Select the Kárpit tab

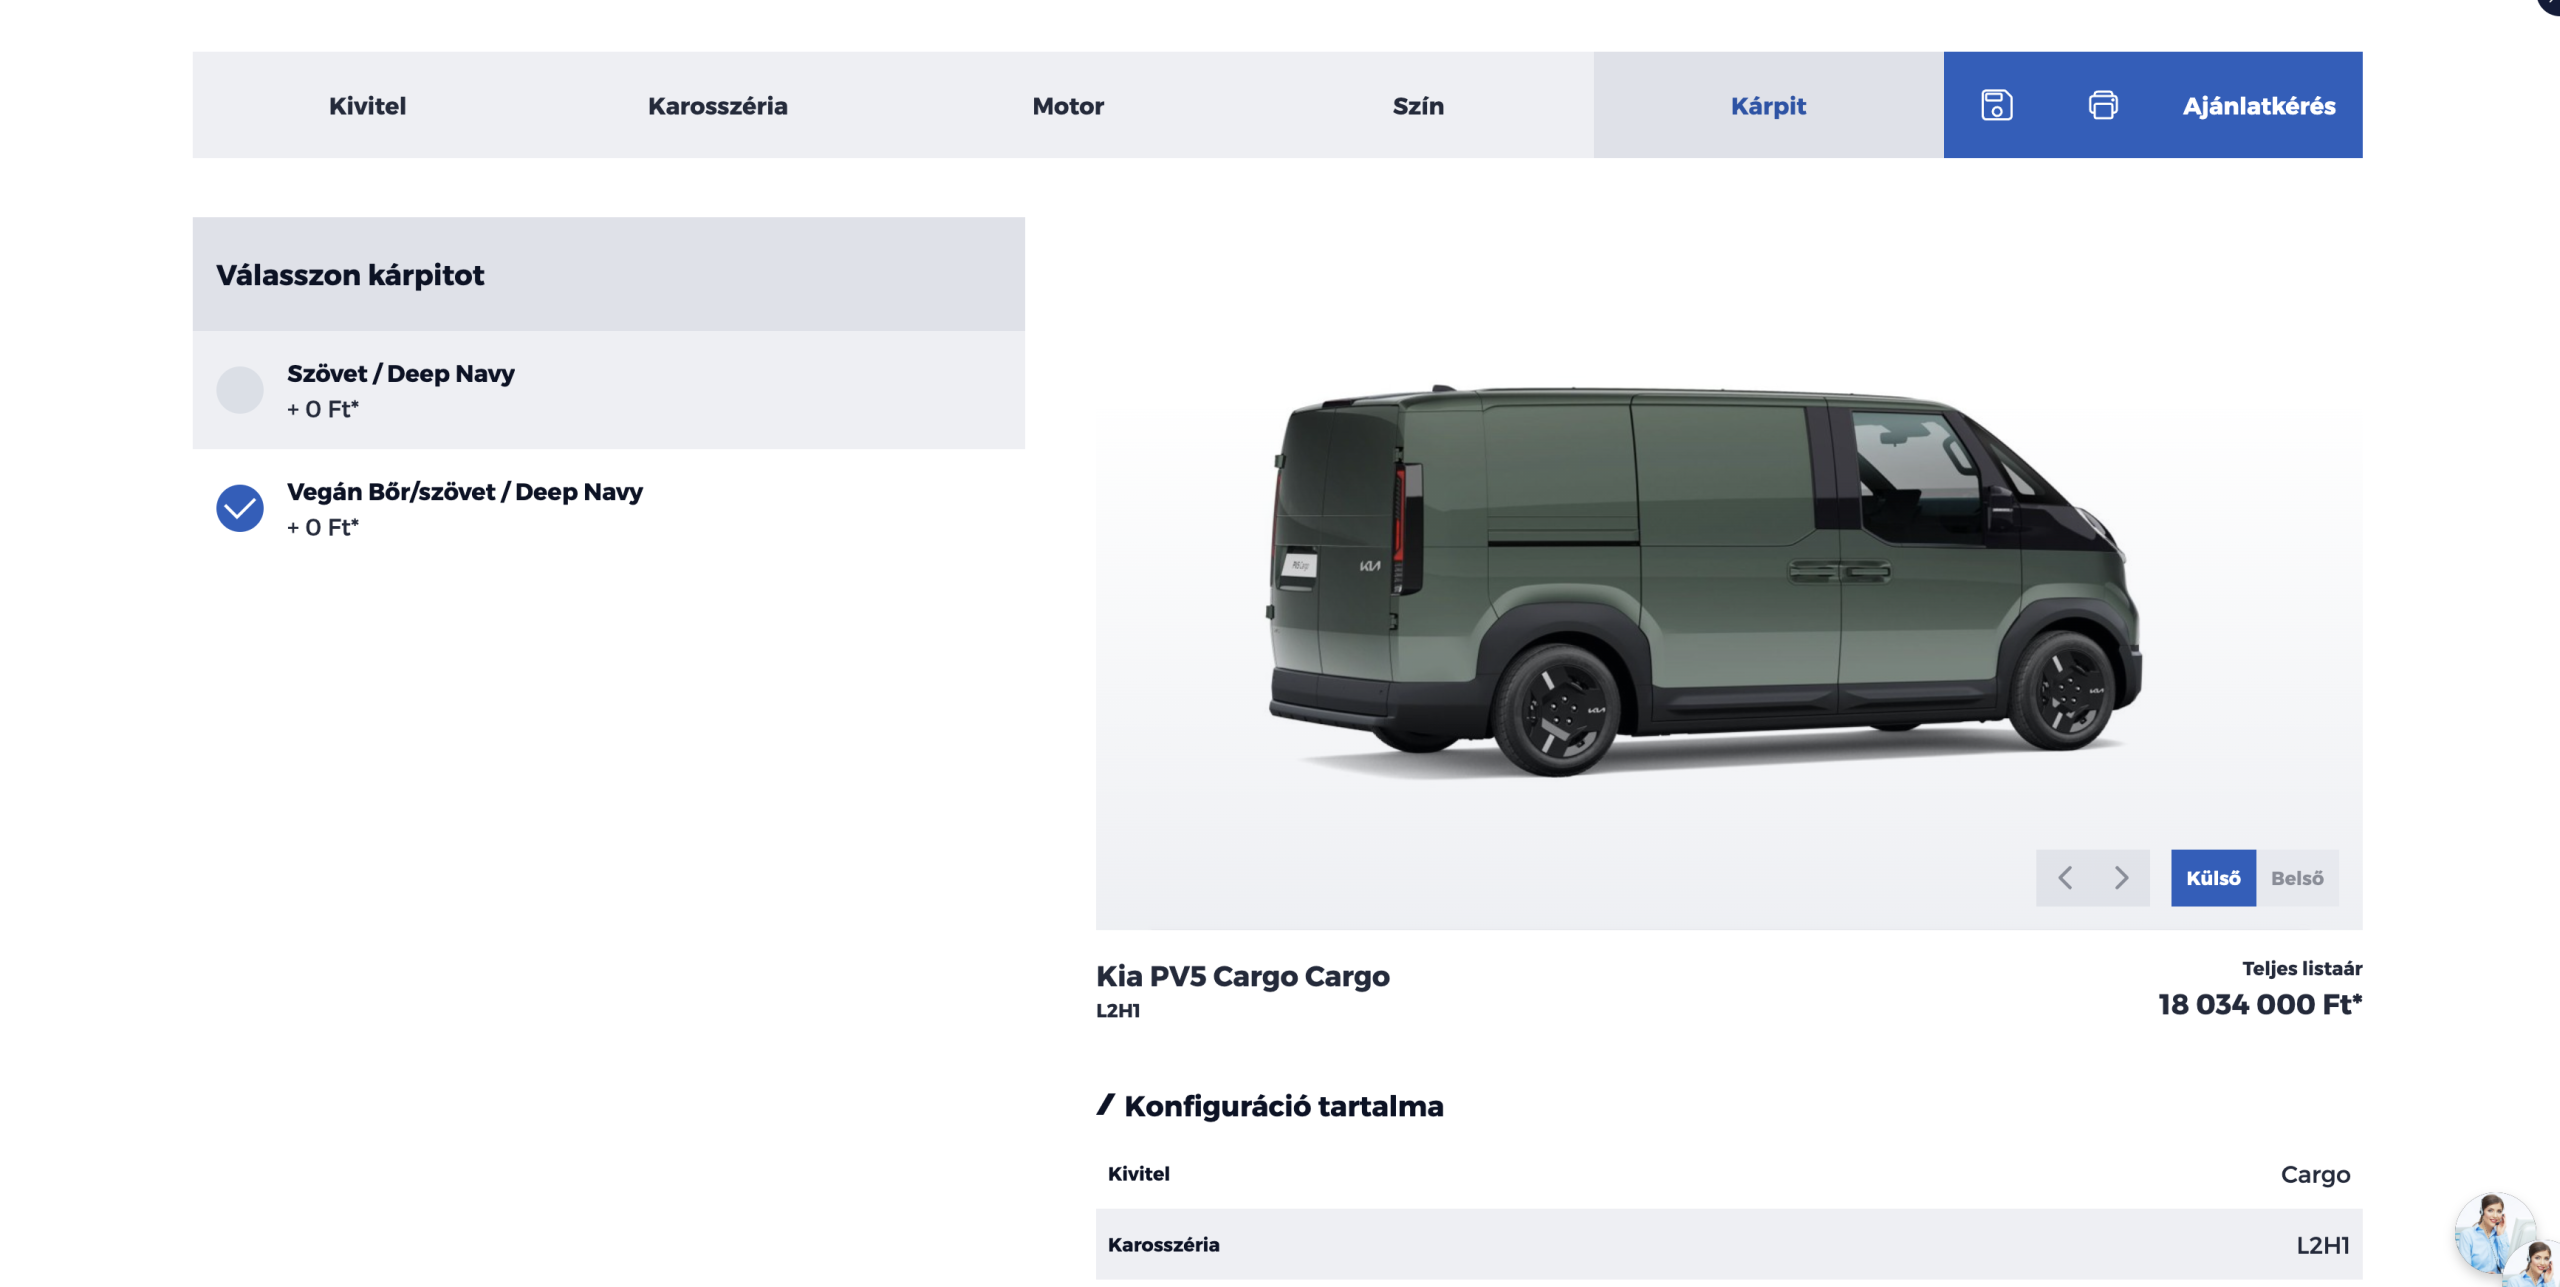click(x=1768, y=105)
